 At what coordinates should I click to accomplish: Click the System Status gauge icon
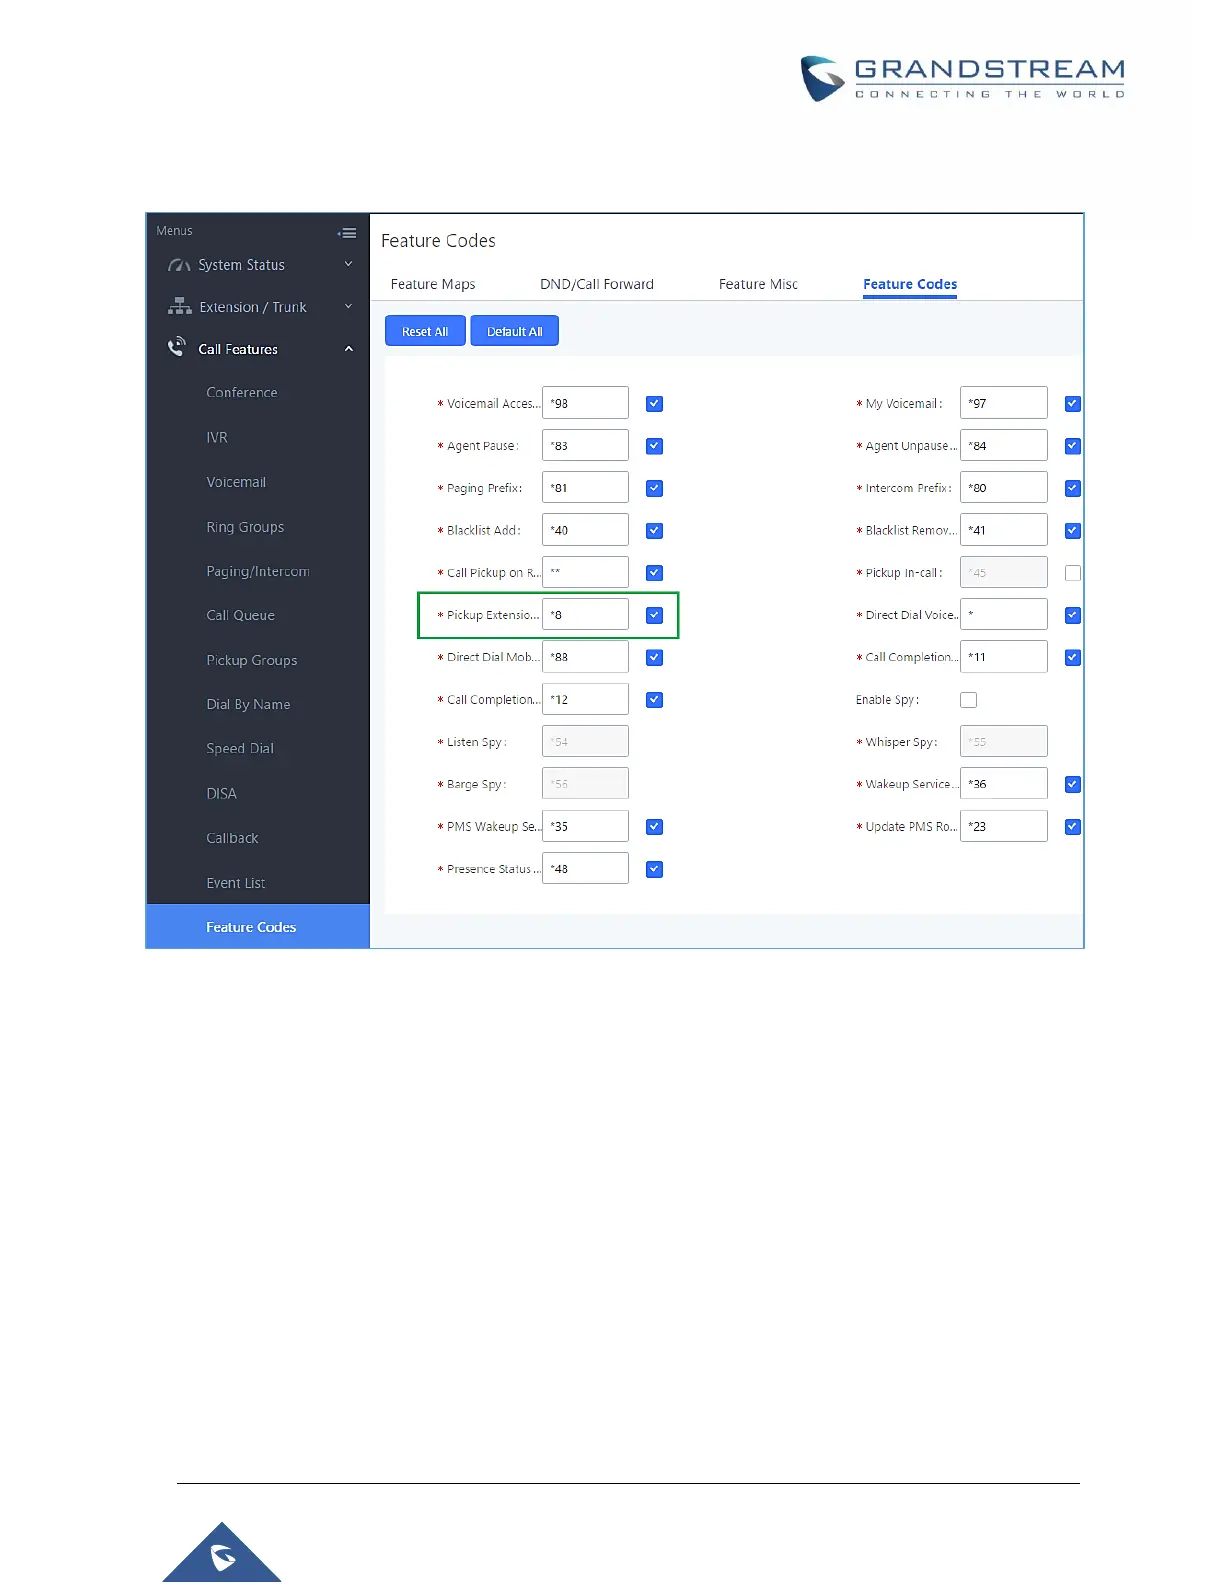click(x=179, y=265)
